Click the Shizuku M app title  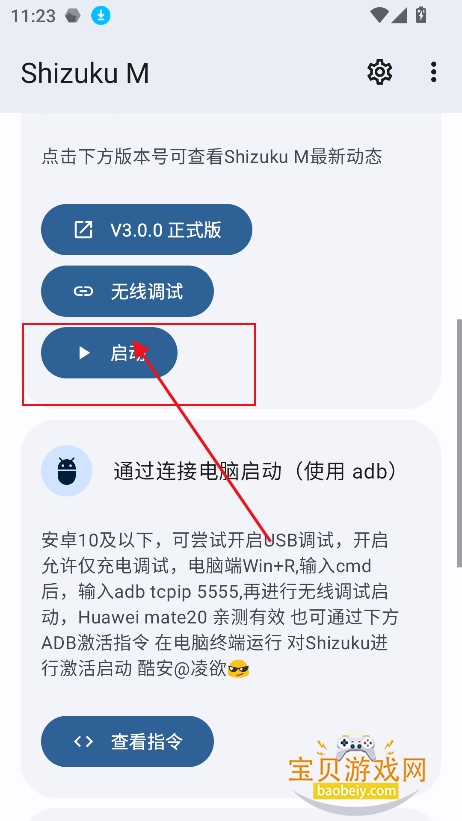click(85, 73)
